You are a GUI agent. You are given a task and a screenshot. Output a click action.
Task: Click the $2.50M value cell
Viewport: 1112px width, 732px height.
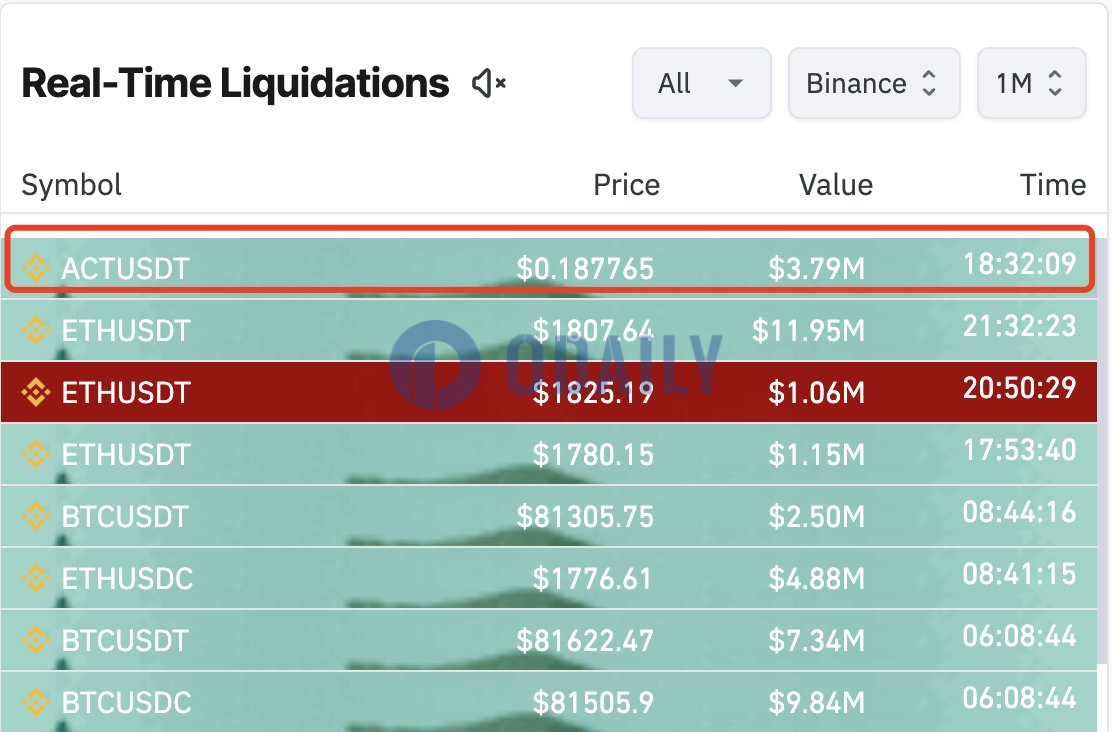click(816, 516)
